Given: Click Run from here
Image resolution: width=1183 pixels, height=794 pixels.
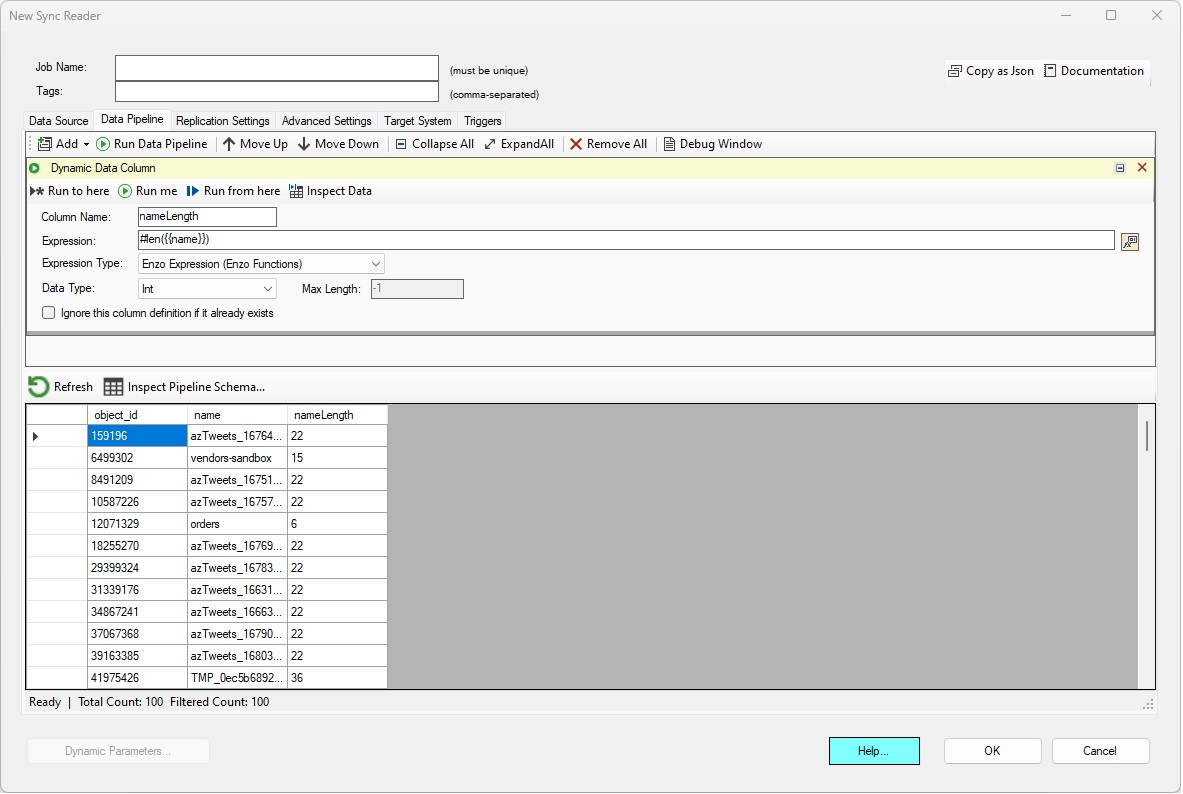Looking at the screenshot, I should pyautogui.click(x=233, y=191).
